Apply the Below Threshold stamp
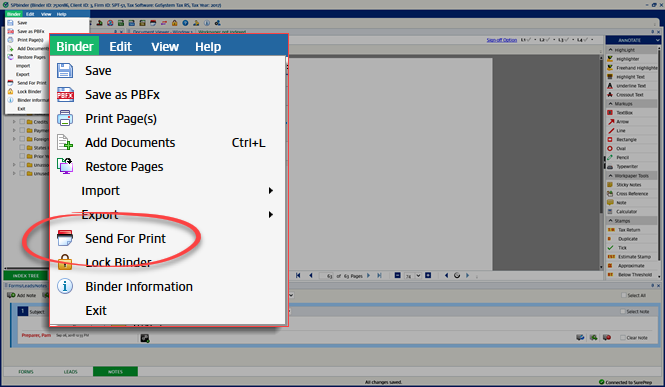 pos(631,275)
